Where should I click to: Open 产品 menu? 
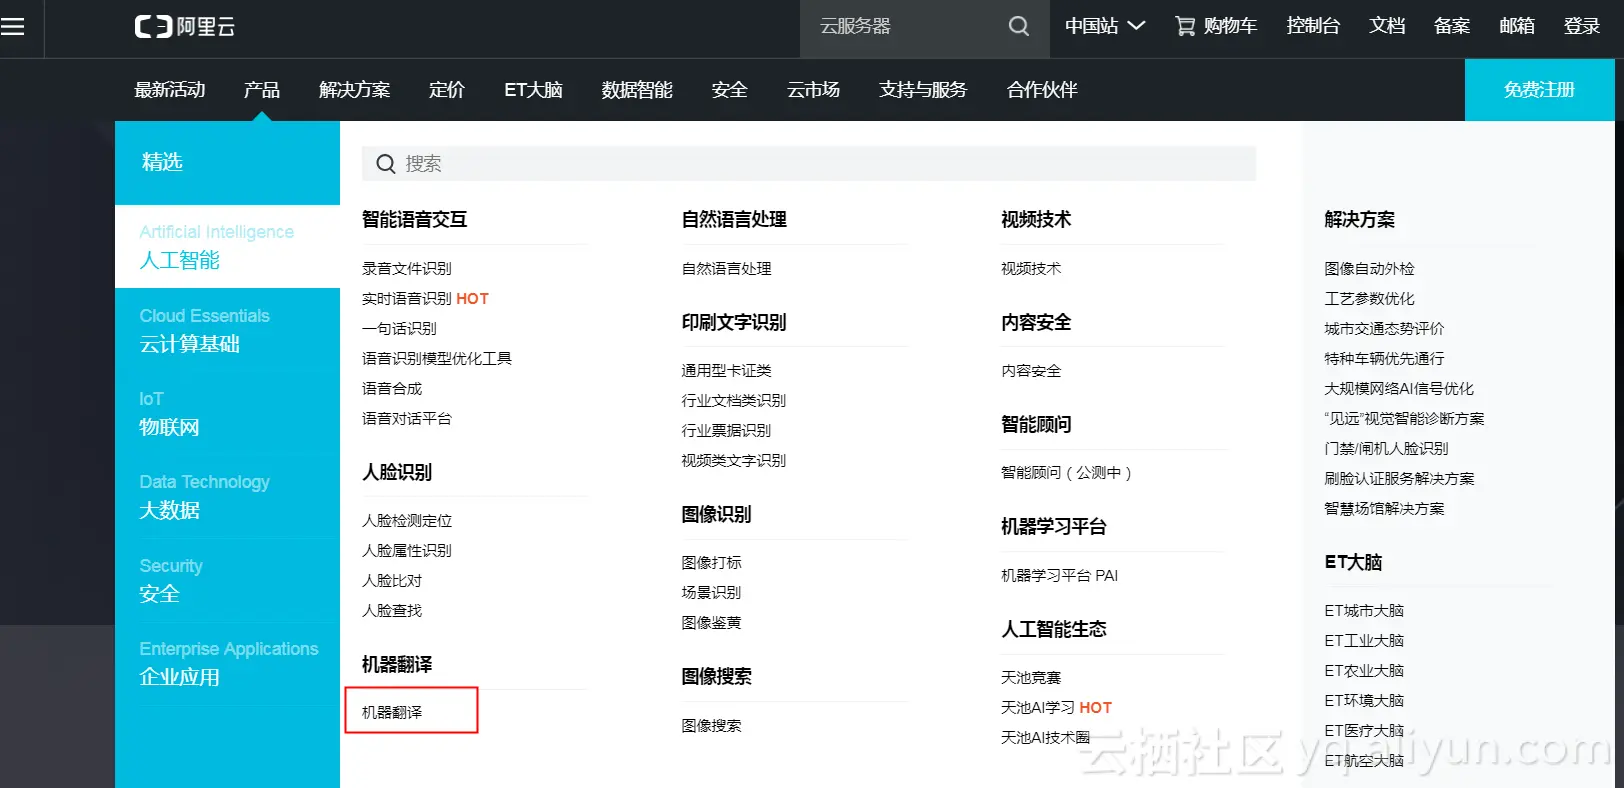262,90
